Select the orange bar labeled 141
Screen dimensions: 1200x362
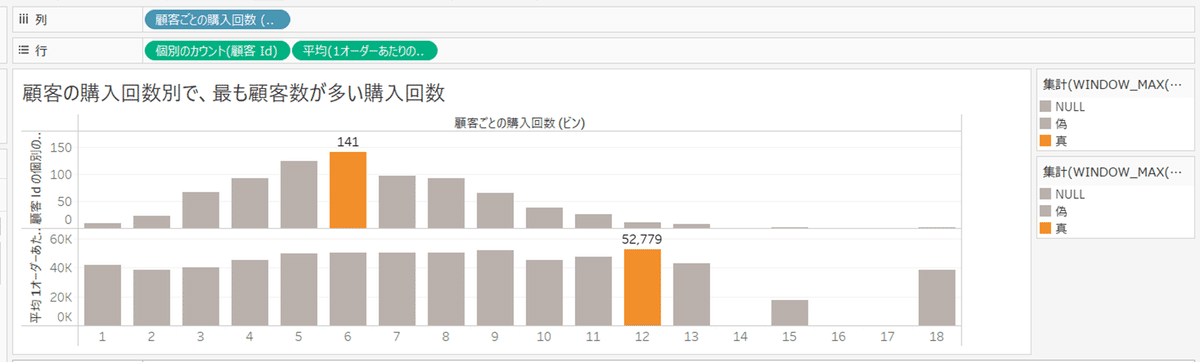click(x=348, y=190)
